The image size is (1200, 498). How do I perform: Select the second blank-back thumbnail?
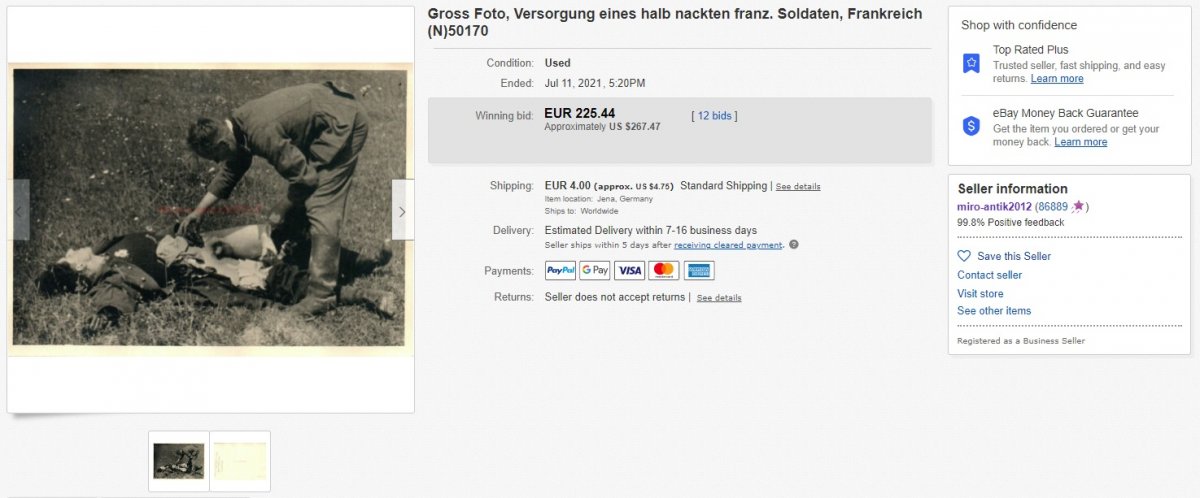pyautogui.click(x=240, y=461)
